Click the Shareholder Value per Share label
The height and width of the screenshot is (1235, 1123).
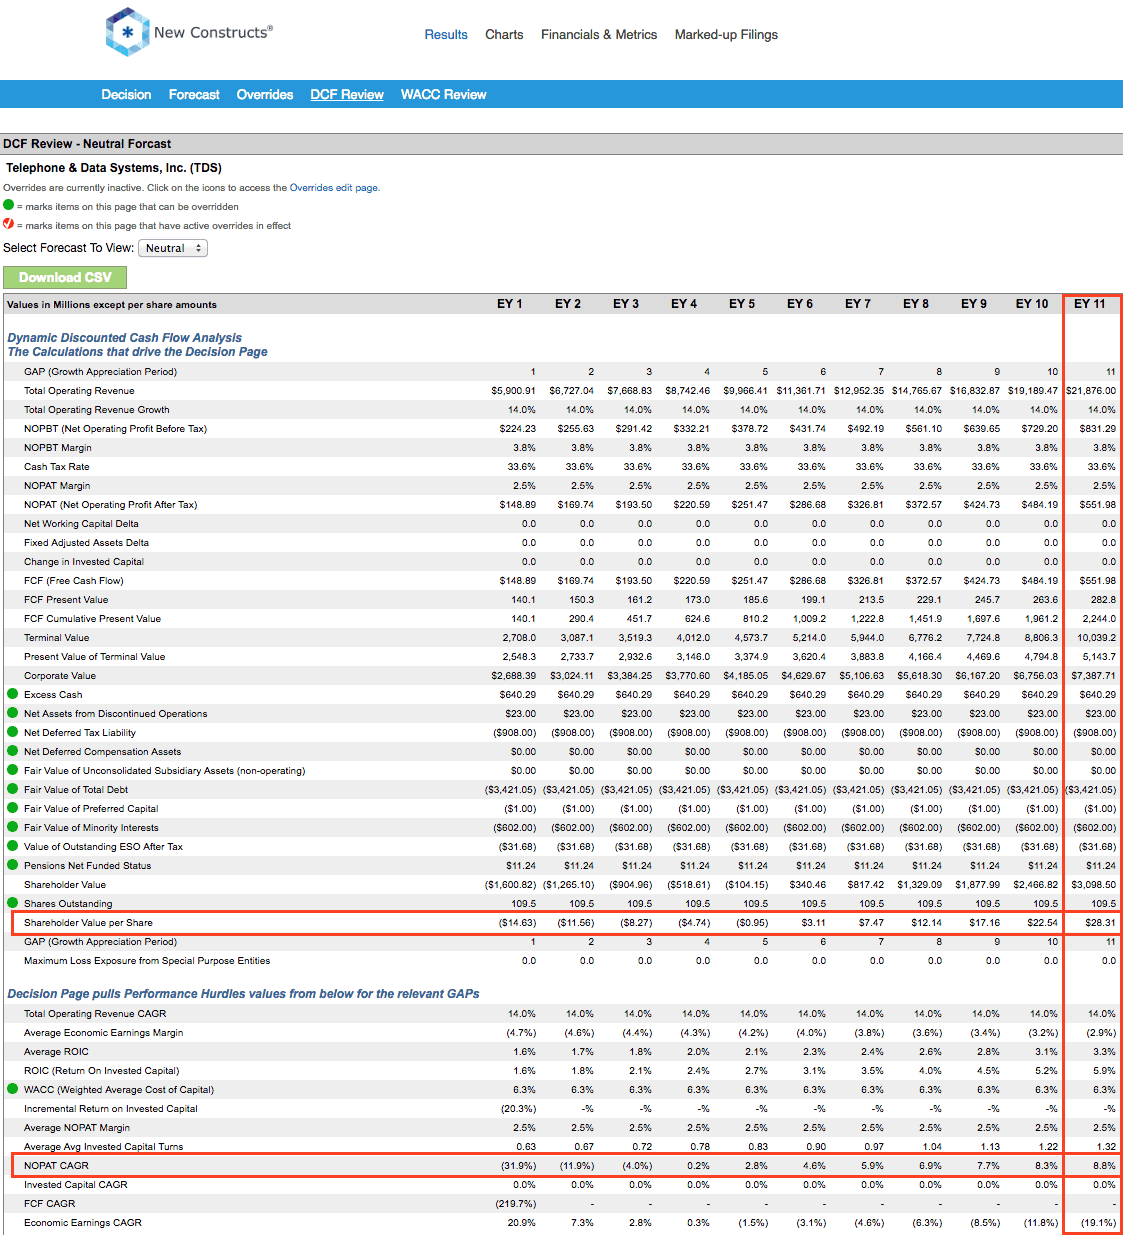pyautogui.click(x=88, y=922)
